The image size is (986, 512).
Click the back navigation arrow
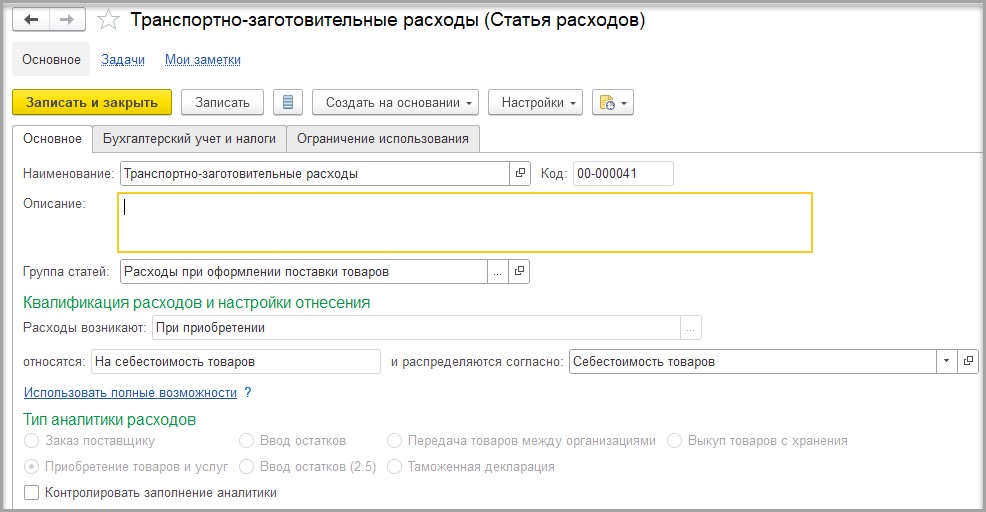point(31,20)
